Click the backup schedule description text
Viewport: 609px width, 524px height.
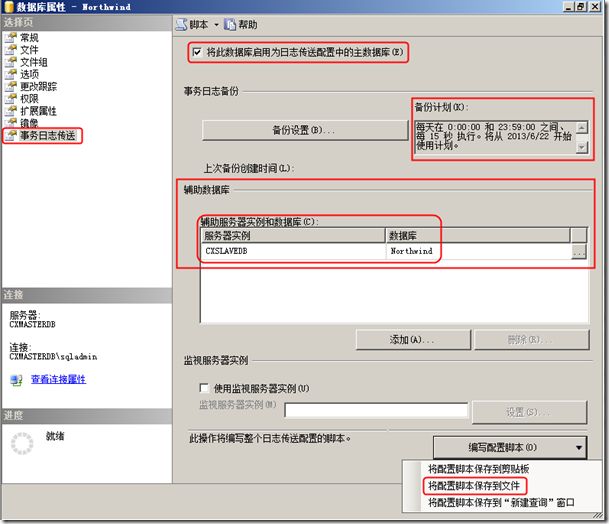tap(494, 137)
